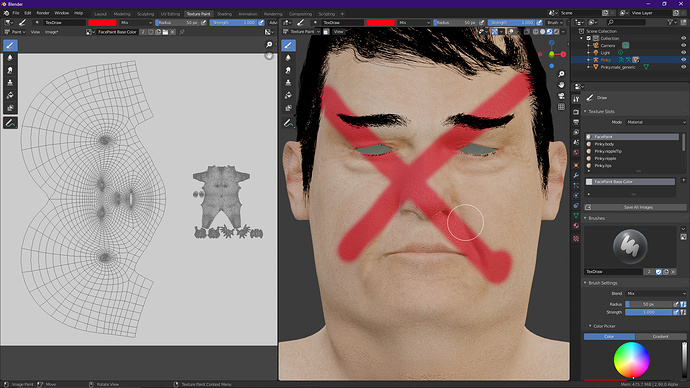Click the pan hand icon in the 3D viewport
Viewport: 690px width, 388px height.
pyautogui.click(x=561, y=85)
